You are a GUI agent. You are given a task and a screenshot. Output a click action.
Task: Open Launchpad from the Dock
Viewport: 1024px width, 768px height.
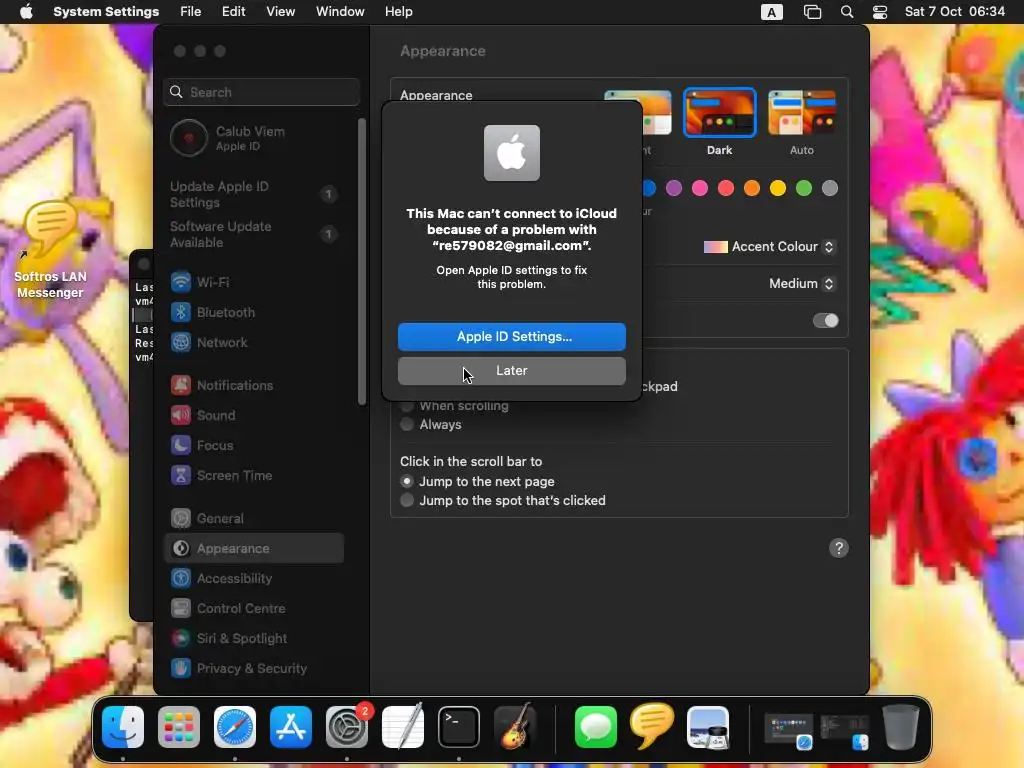tap(179, 727)
